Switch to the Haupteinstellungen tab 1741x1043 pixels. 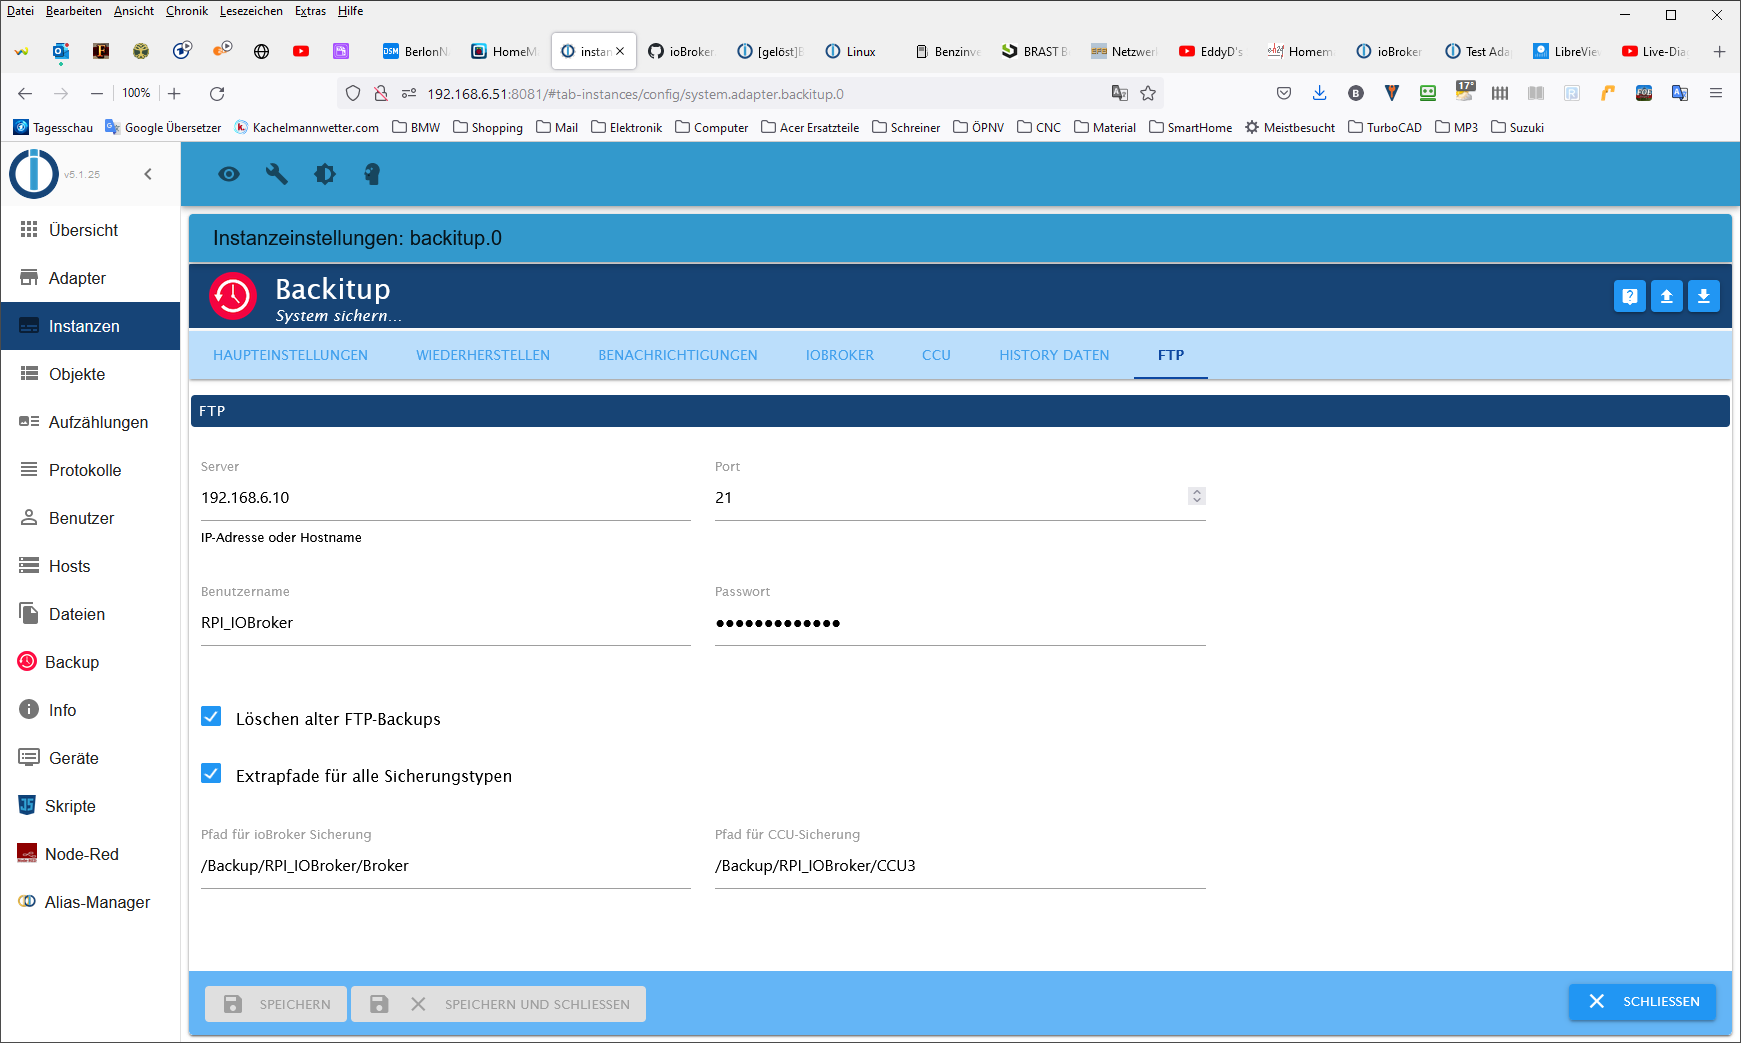[x=290, y=355]
